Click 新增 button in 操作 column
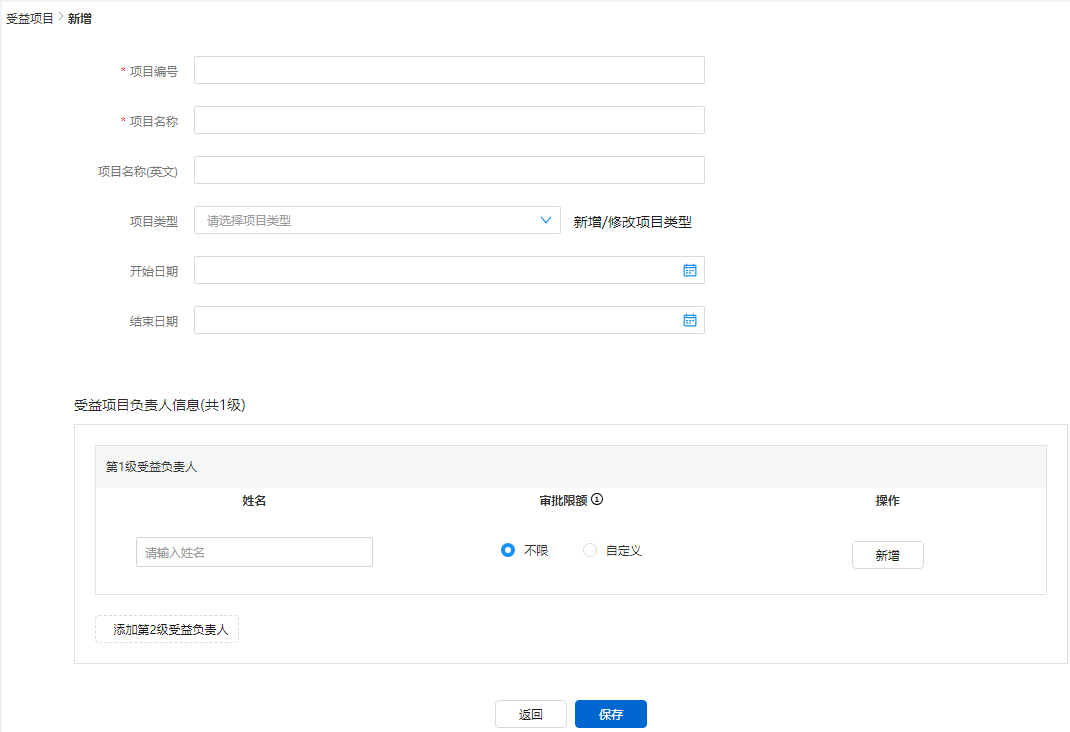The height and width of the screenshot is (732, 1070). [888, 555]
